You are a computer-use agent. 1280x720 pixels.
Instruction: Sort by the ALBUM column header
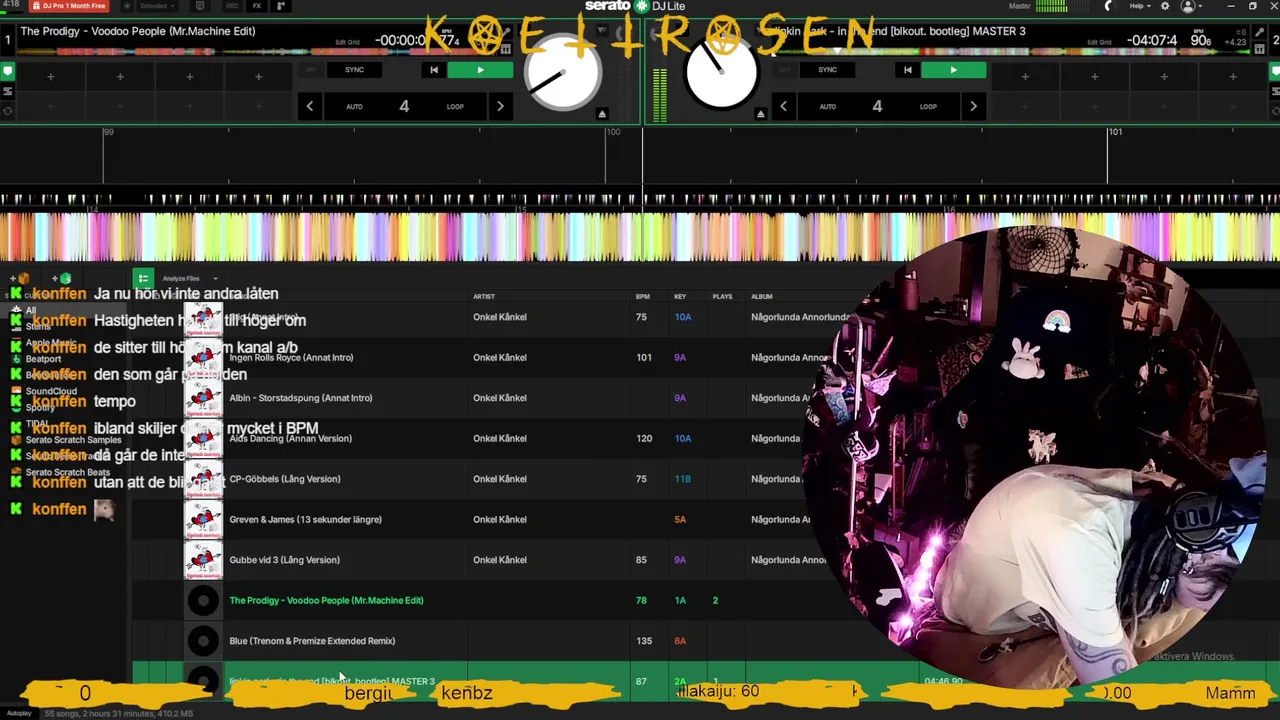(762, 296)
